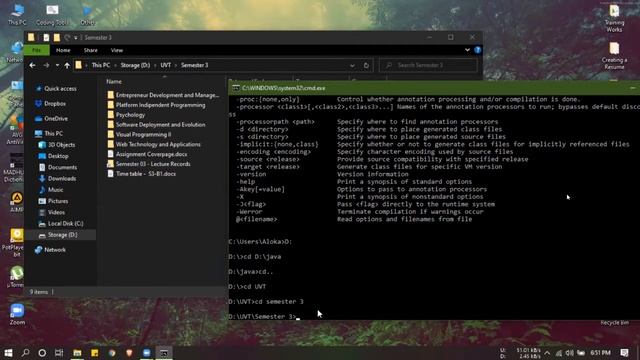Click the Search Semester 3 field
Screen dimensions: 640x360
coord(428,65)
